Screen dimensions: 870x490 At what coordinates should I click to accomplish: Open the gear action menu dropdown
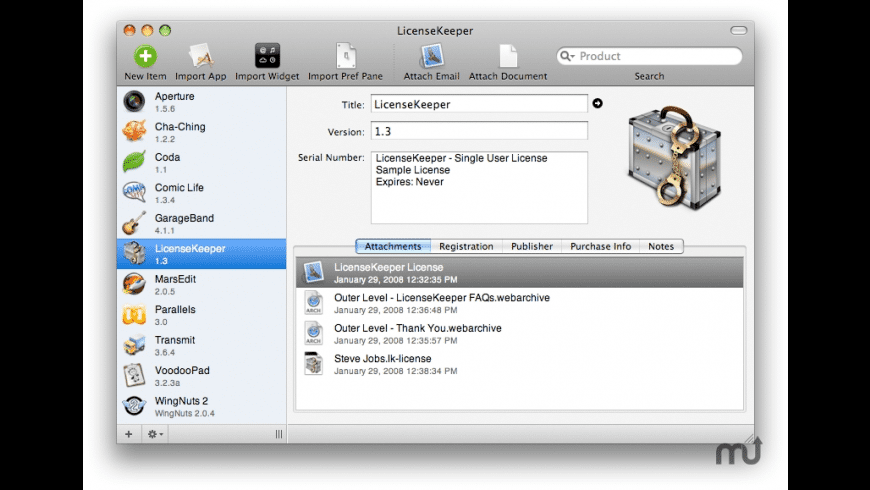pos(155,434)
